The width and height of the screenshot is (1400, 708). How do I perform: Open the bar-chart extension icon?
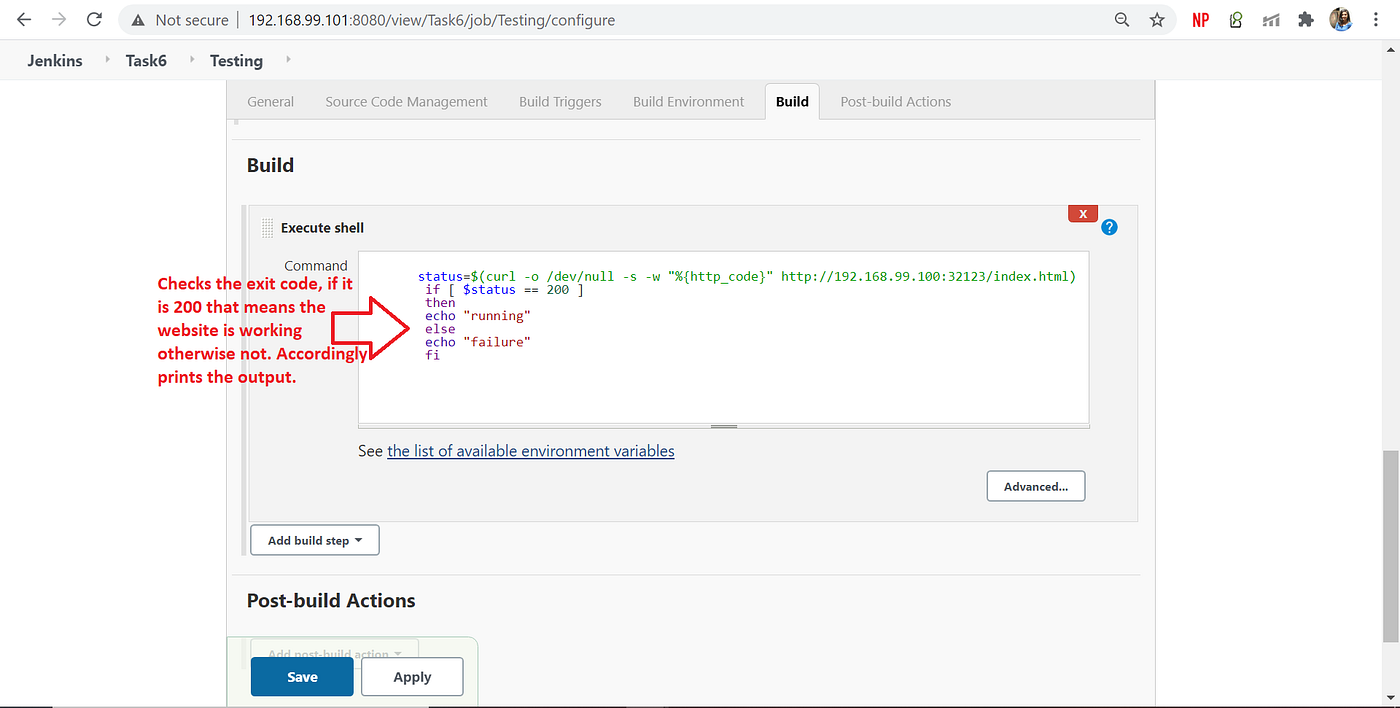tap(1271, 20)
